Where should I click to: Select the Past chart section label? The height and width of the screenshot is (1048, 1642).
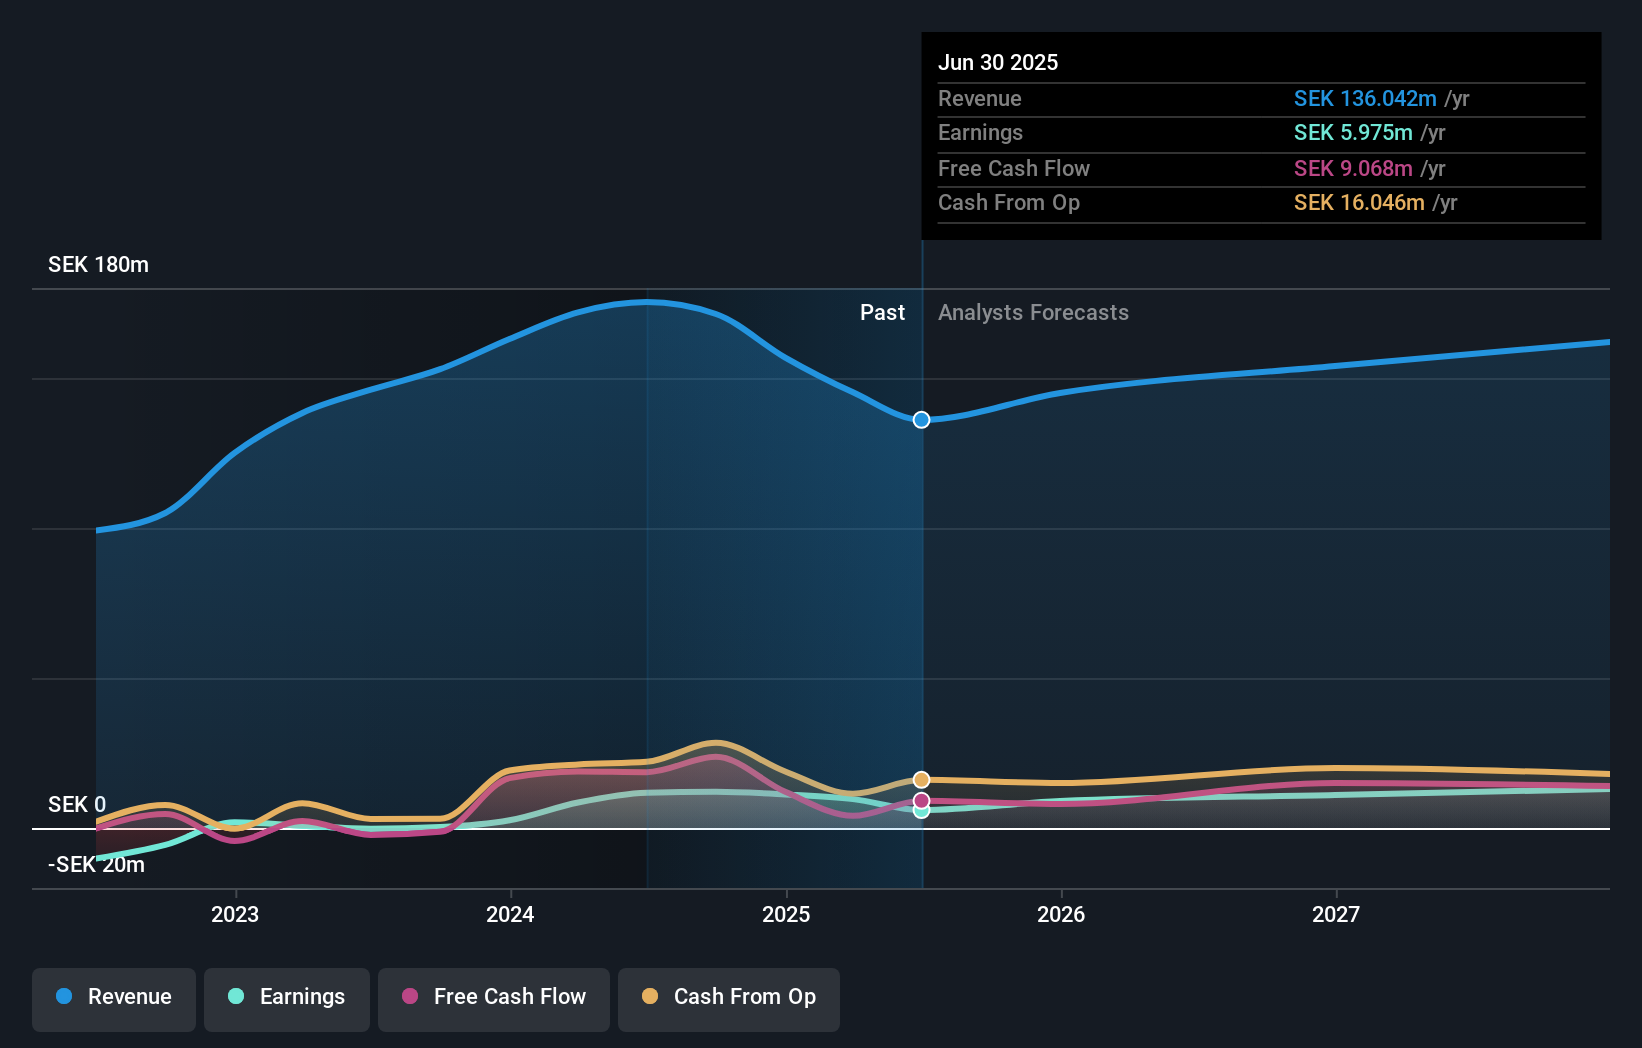(x=882, y=312)
